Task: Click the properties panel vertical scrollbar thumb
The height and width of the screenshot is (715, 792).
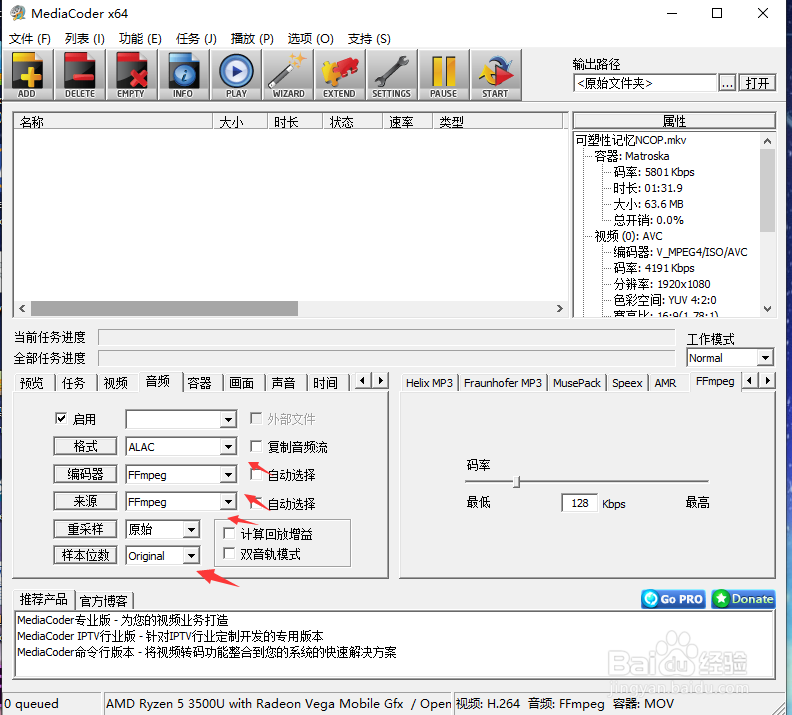Action: coord(767,190)
